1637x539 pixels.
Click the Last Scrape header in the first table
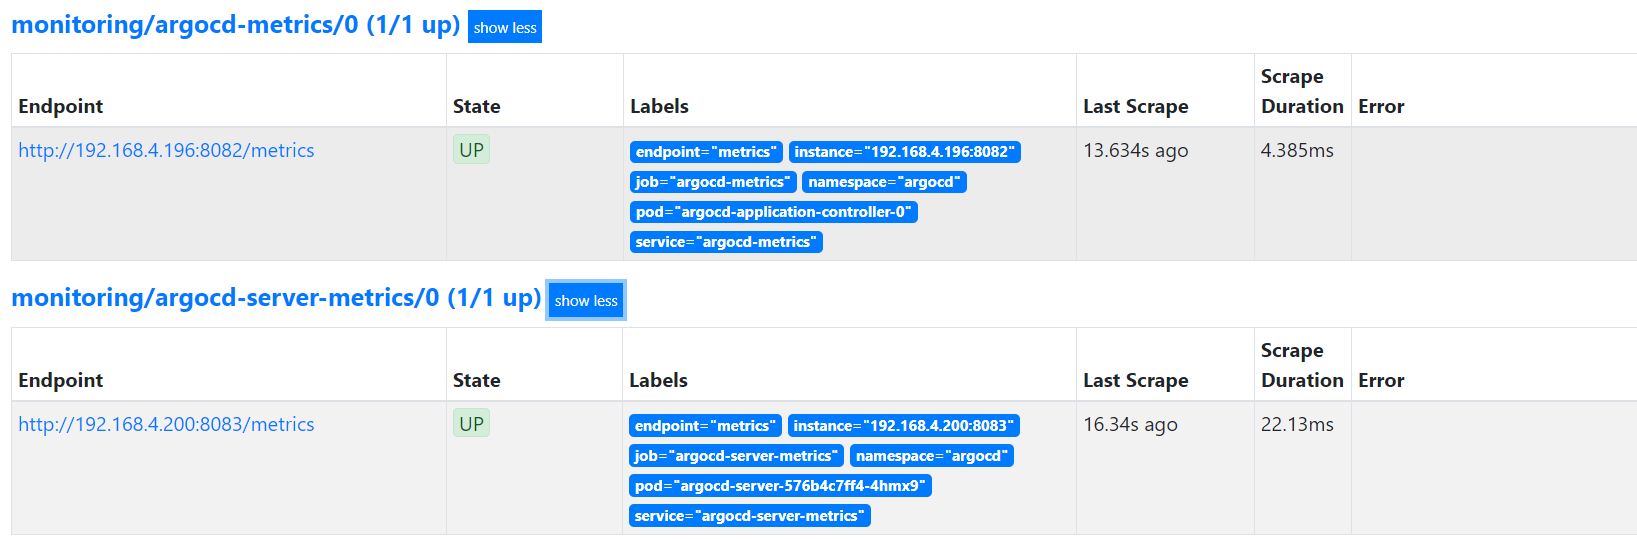point(1135,107)
